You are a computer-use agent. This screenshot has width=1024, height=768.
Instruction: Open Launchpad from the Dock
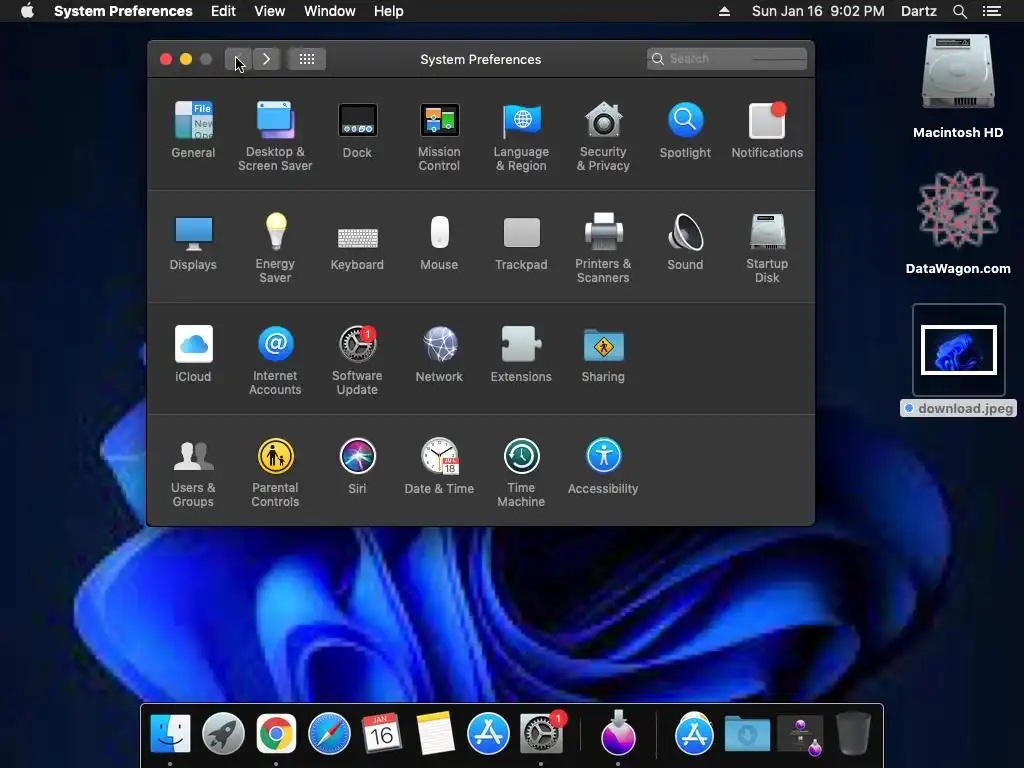[223, 733]
